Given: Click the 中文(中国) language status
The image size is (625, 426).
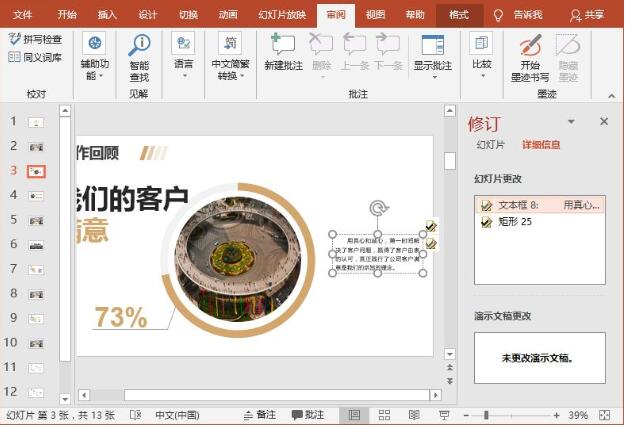Looking at the screenshot, I should click(177, 415).
